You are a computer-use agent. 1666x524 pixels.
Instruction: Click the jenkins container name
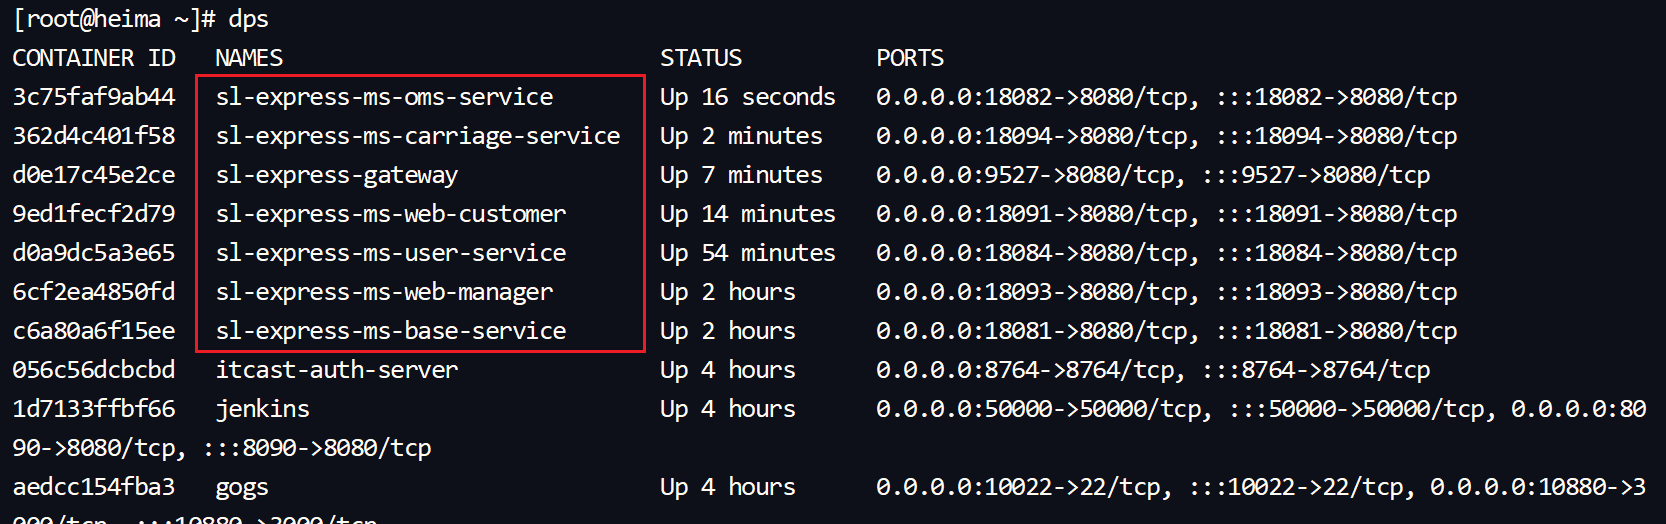click(263, 409)
